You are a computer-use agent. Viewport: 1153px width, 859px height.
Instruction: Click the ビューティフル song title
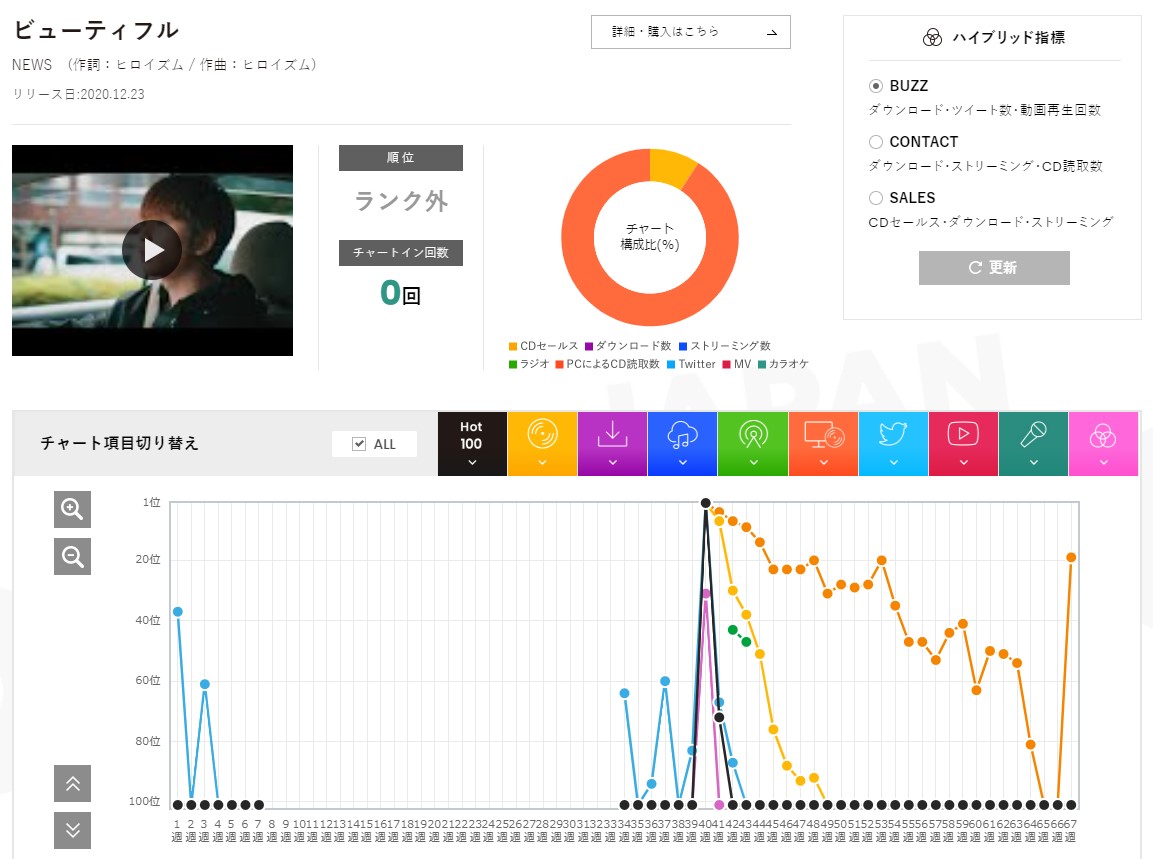pyautogui.click(x=96, y=30)
